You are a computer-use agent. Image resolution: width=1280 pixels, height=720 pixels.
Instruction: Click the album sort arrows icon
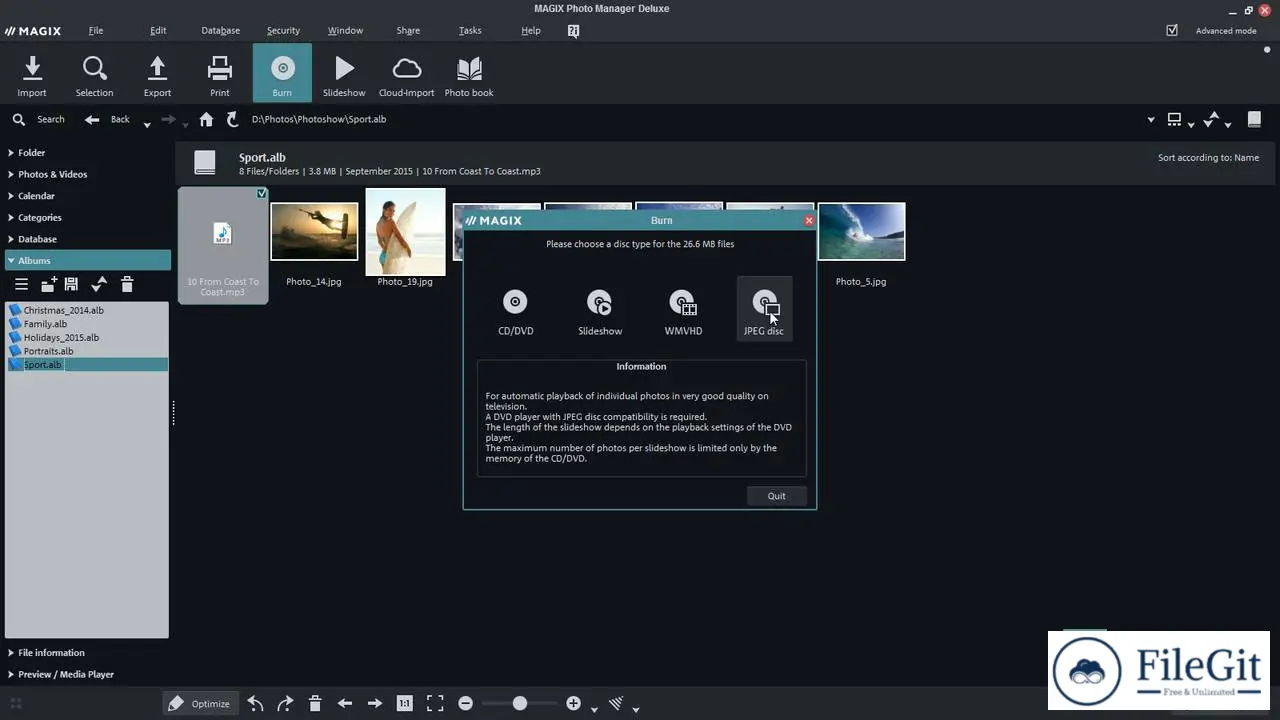99,285
